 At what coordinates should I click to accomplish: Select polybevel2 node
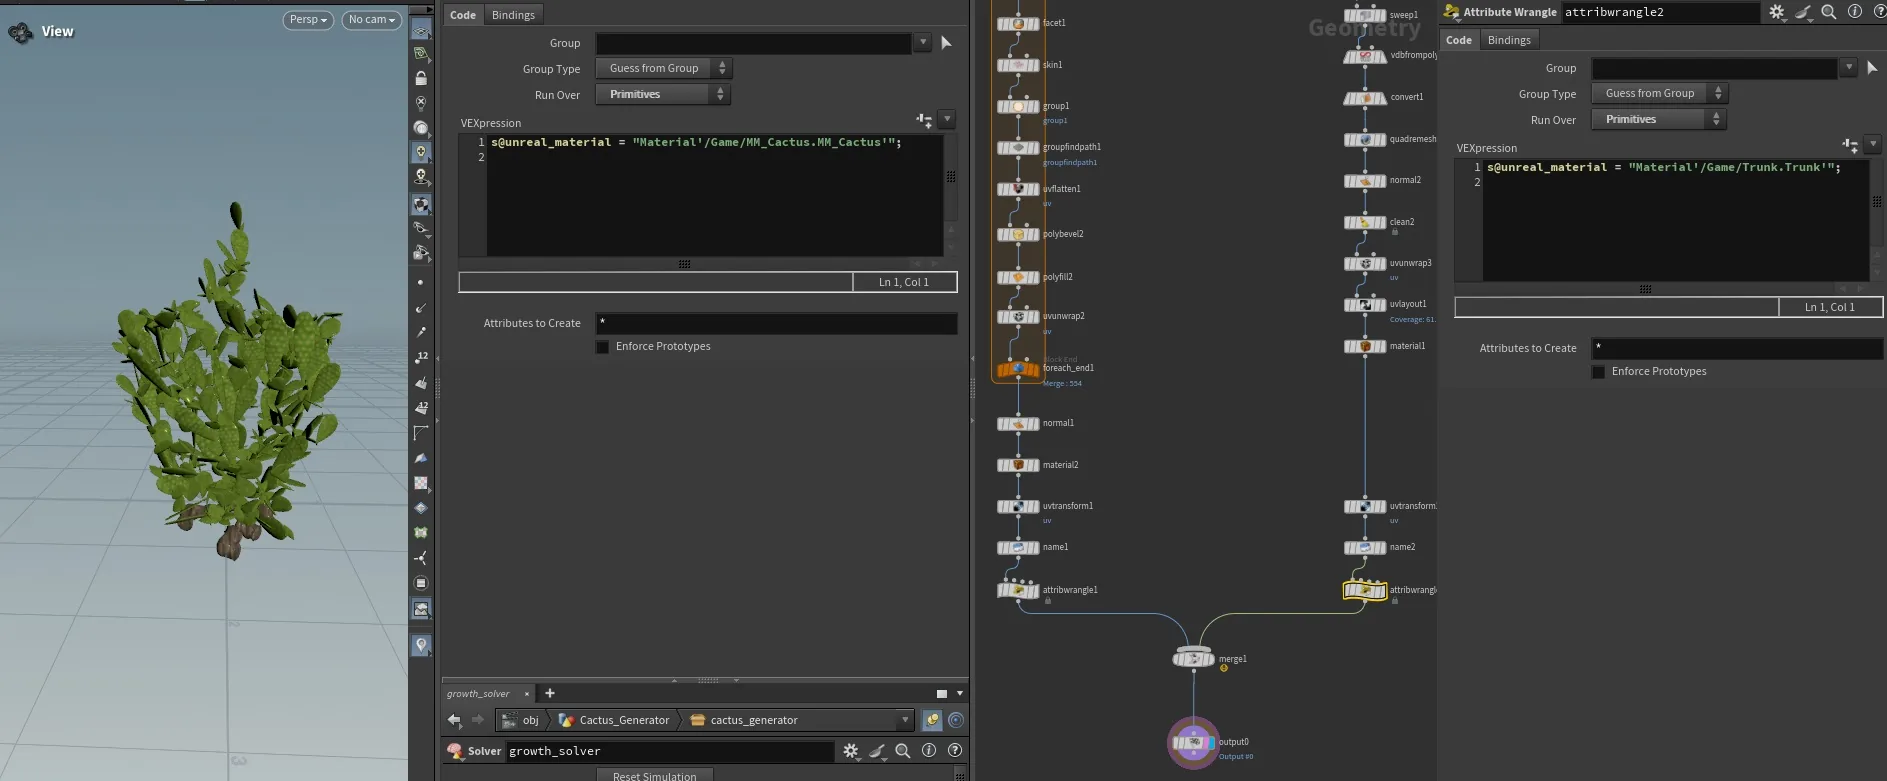tap(1018, 235)
